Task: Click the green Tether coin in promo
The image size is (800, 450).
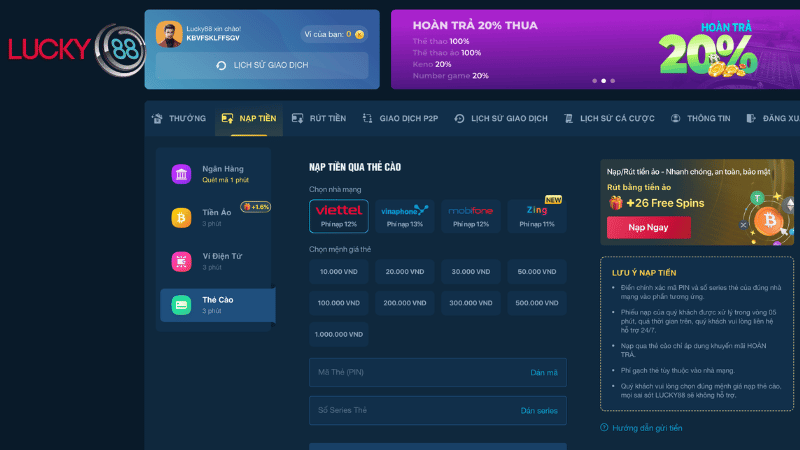Action: coord(758,197)
